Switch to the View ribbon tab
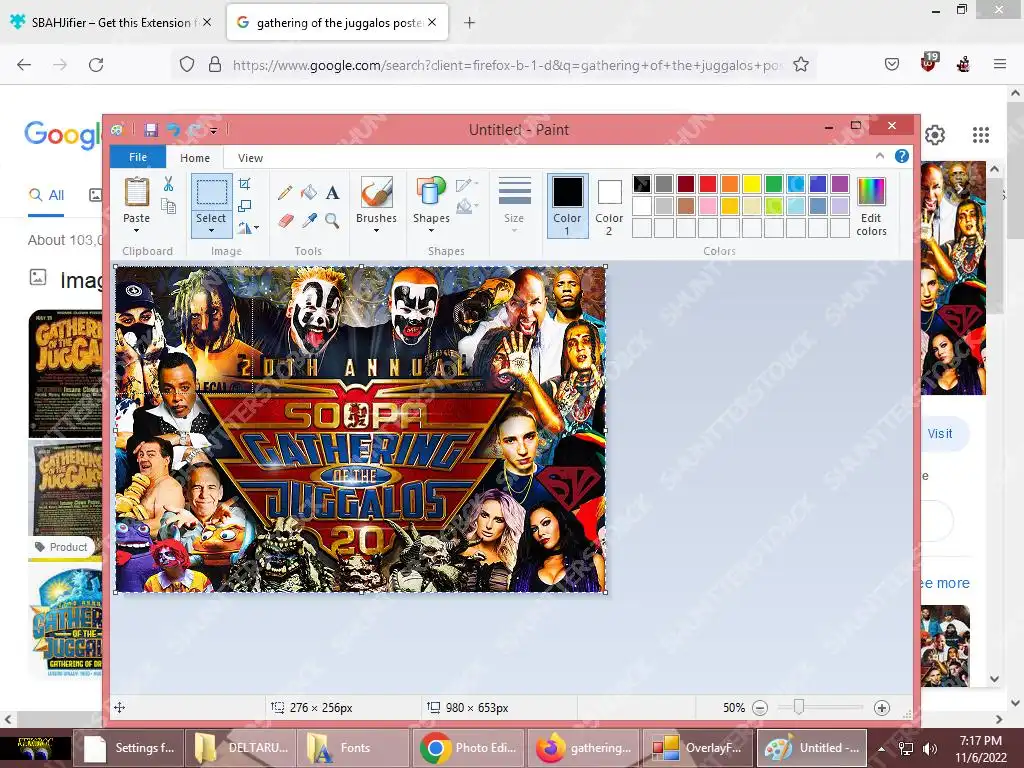Viewport: 1024px width, 768px height. point(250,157)
